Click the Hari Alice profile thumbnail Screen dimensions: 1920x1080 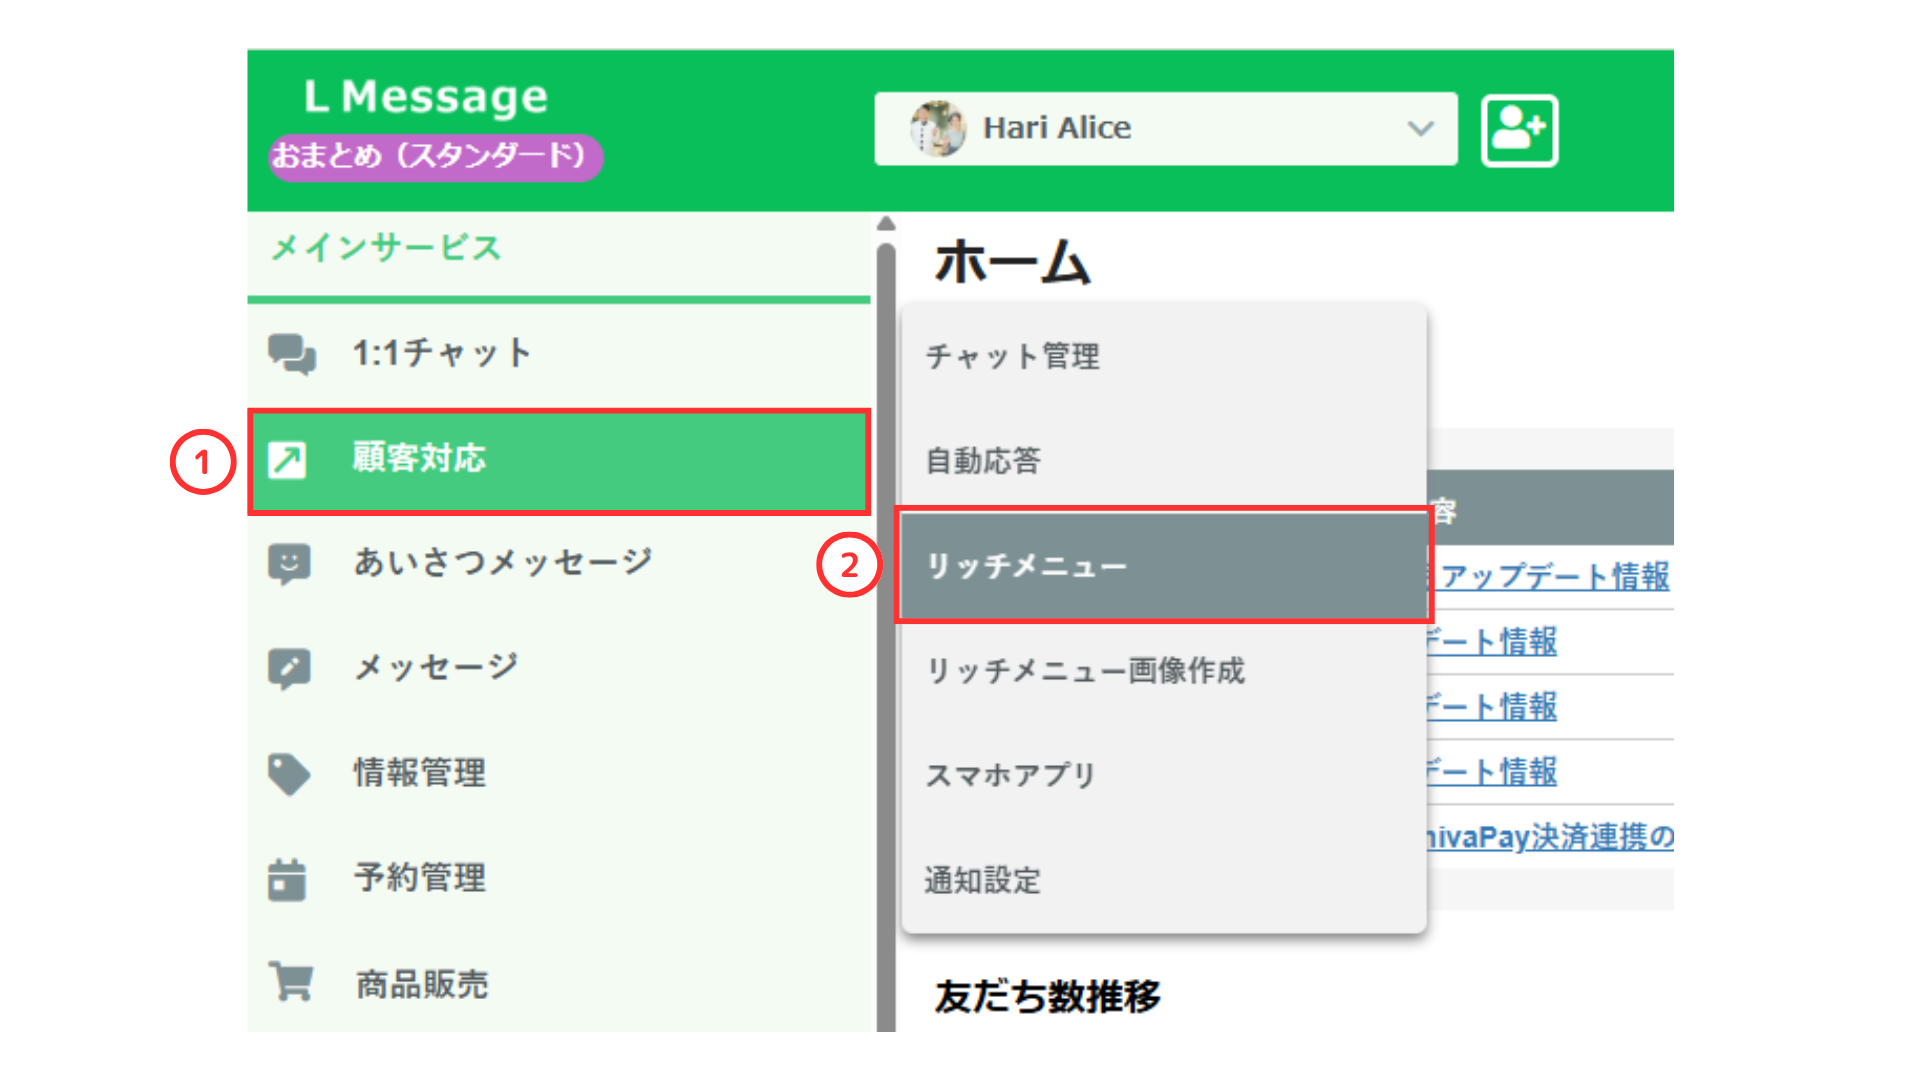click(x=937, y=129)
